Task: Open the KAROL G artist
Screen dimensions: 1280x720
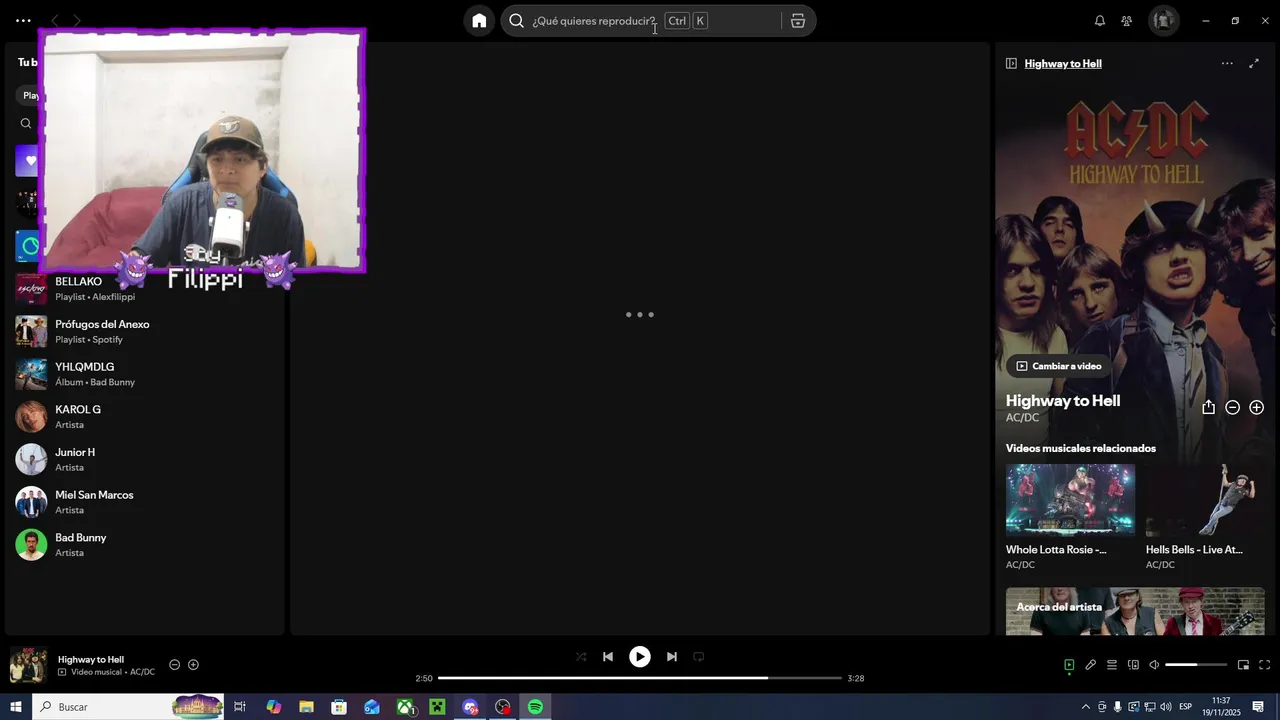Action: (145, 417)
